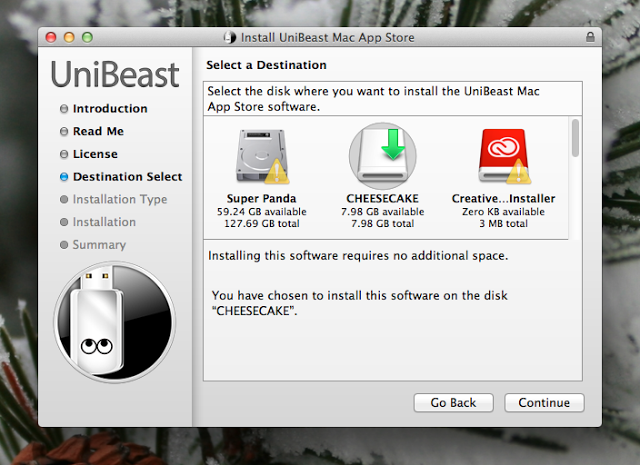Screen dimensions: 640x465
Task: Click the bullet beside Installation Type
Action: (x=64, y=199)
